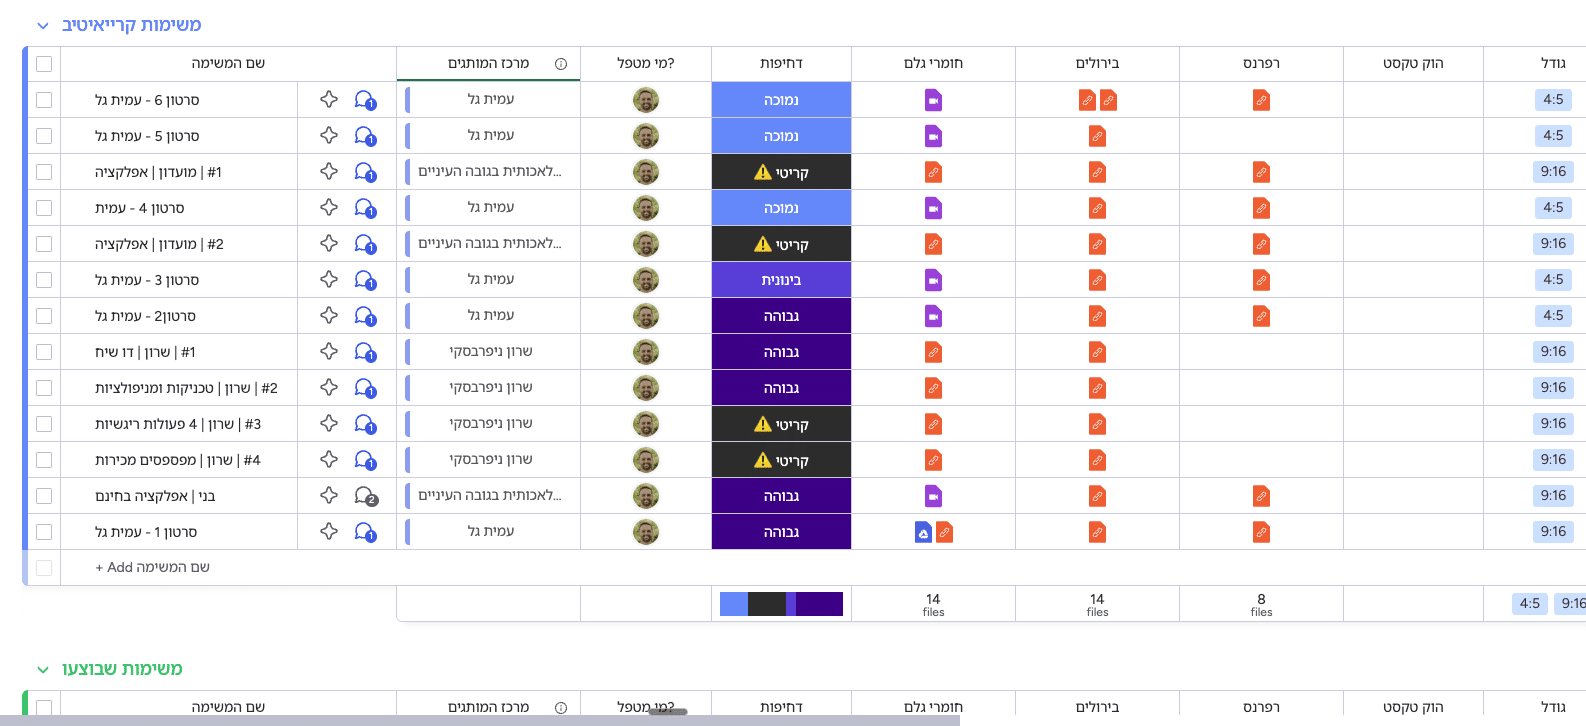Viewport: 1586px width, 726px height.
Task: Open size 4:5 dropdown on סרטון 6 row
Action: pyautogui.click(x=1553, y=99)
